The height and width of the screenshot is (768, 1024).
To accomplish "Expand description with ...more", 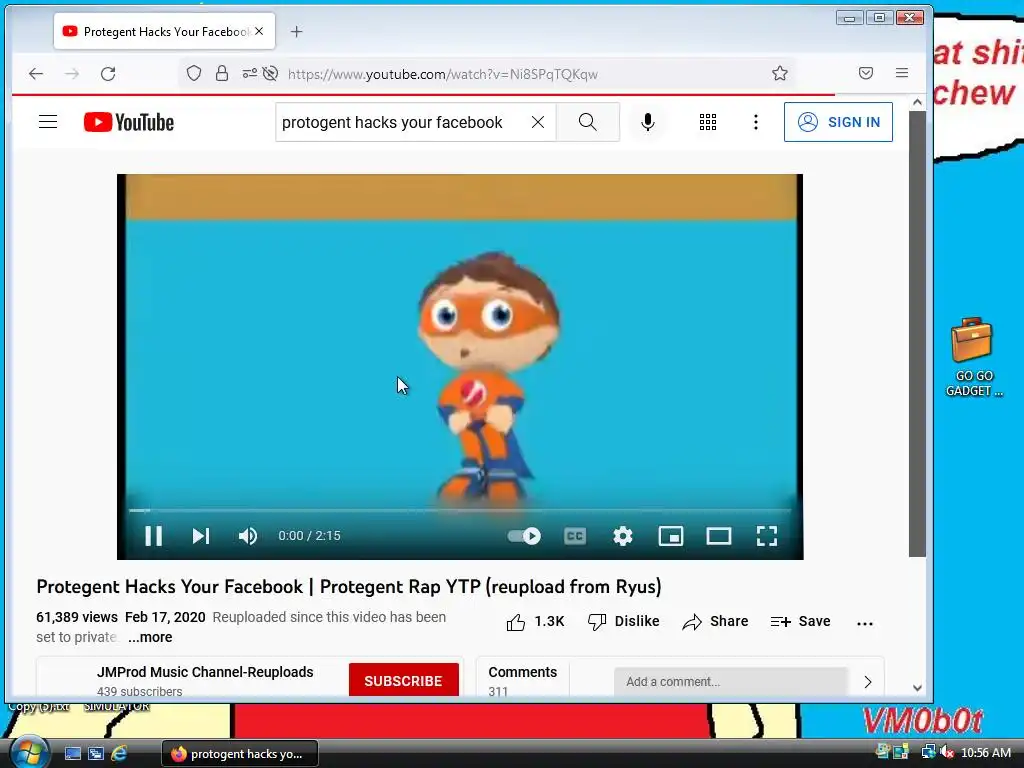I will pos(150,637).
